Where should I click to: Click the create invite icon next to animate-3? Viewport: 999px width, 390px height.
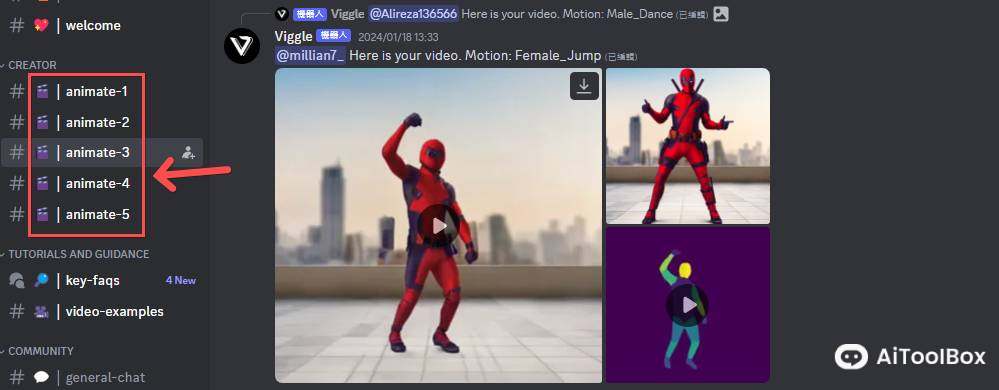point(188,153)
